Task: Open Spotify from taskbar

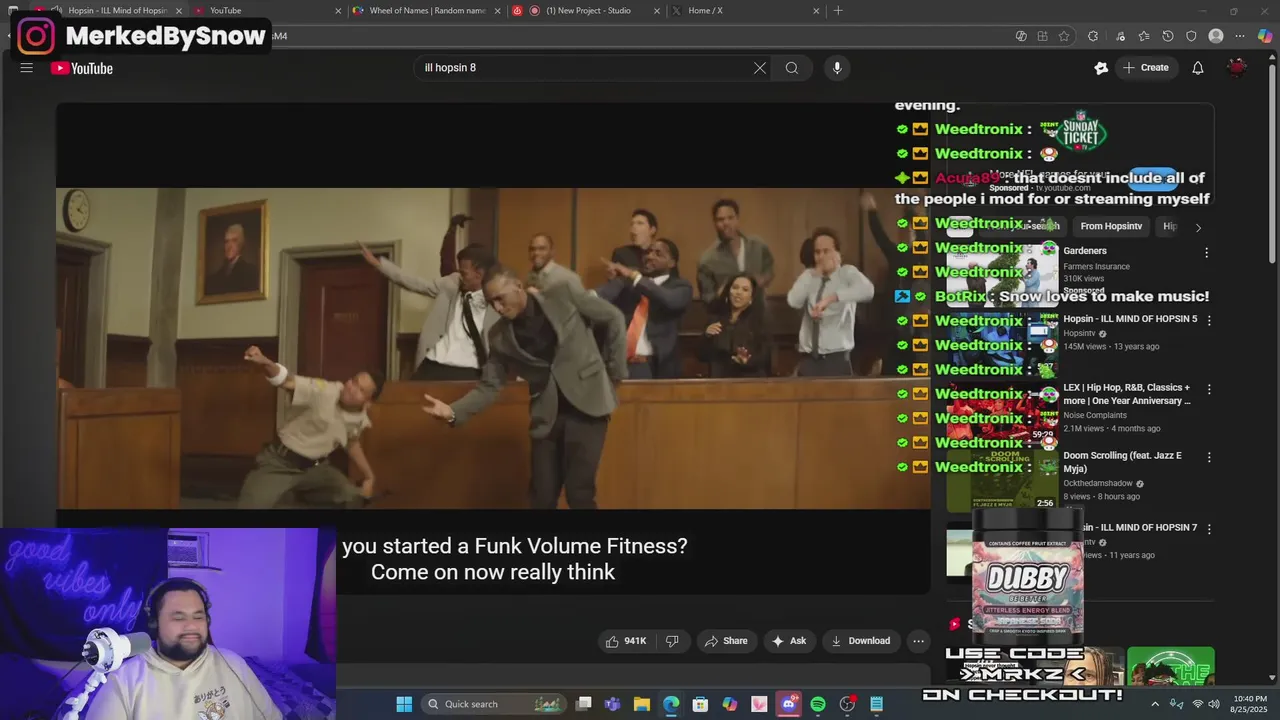Action: 818,704
